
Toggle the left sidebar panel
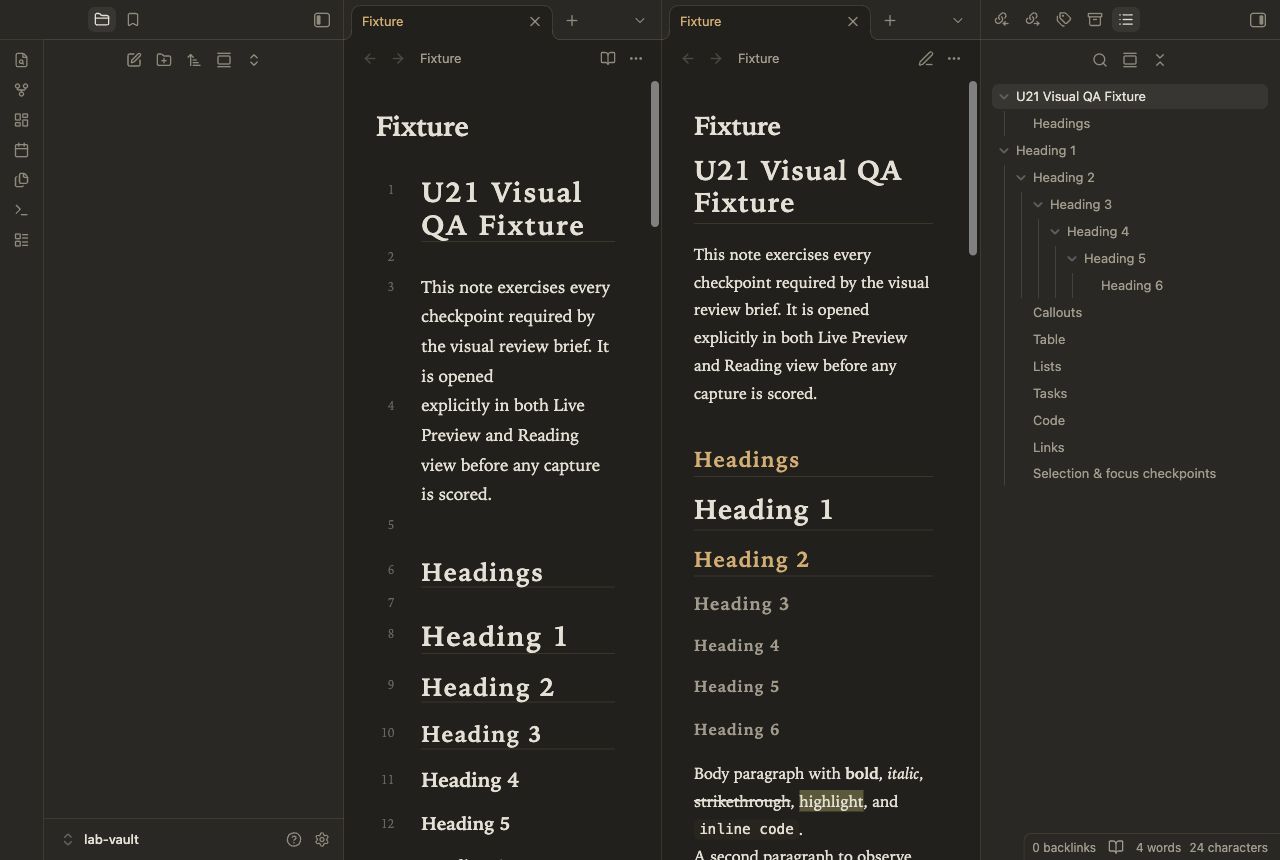click(322, 20)
